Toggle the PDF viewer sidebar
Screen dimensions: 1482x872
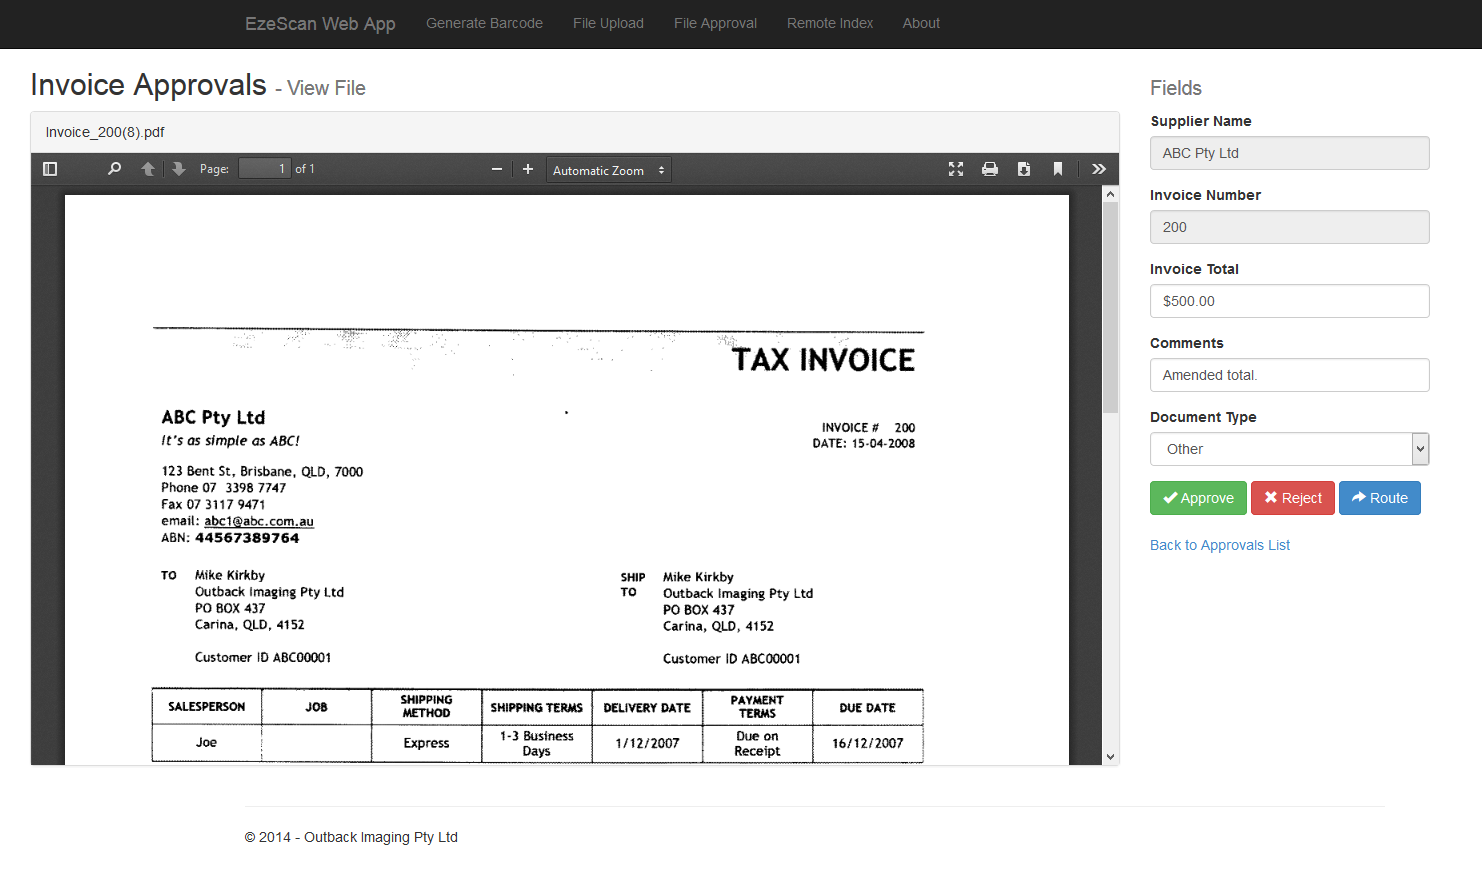click(x=50, y=169)
